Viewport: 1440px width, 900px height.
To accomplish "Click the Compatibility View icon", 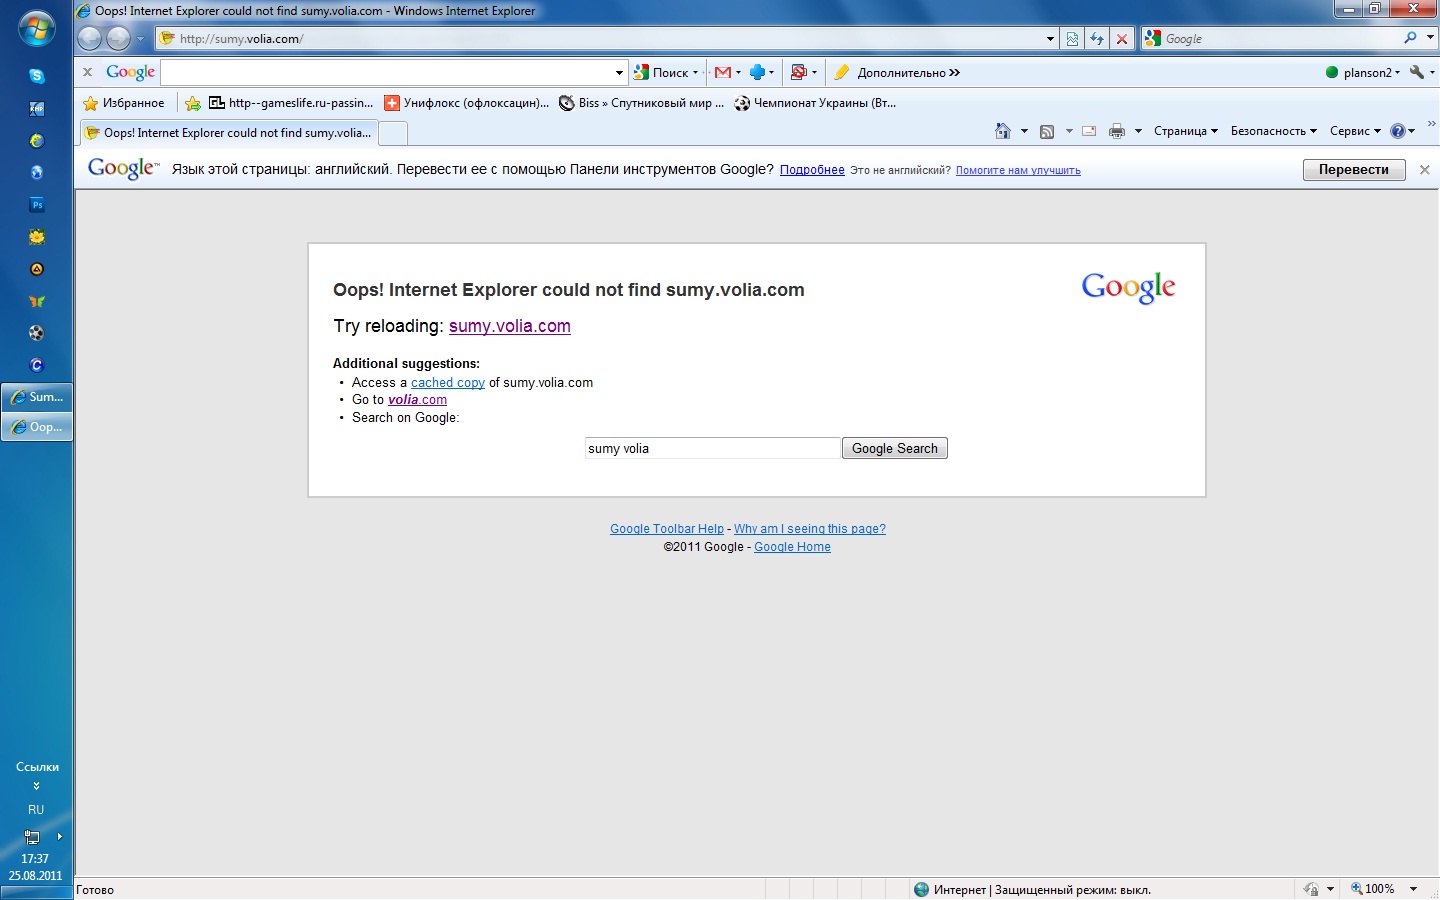I will pos(1072,39).
